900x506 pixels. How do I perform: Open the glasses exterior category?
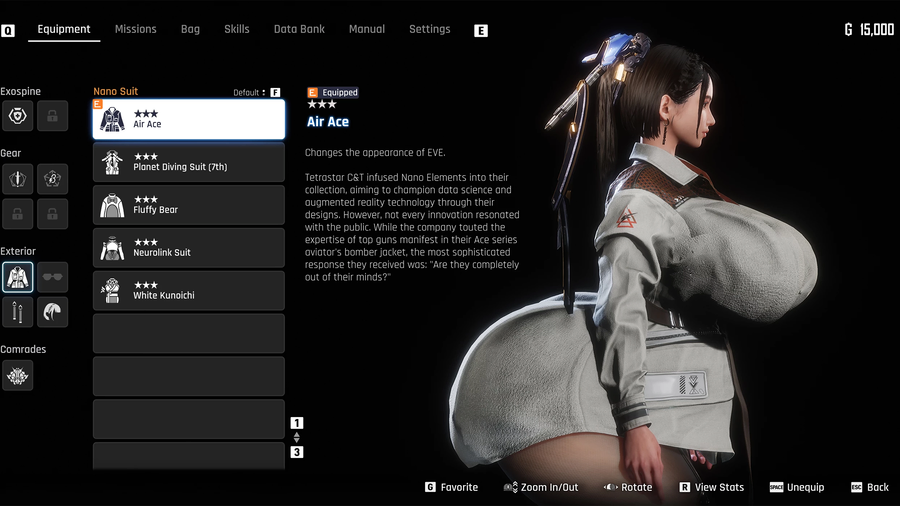(52, 277)
